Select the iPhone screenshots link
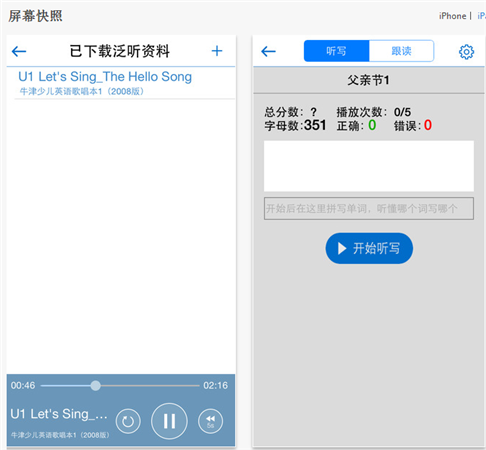This screenshot has height=450, width=486. 452,16
